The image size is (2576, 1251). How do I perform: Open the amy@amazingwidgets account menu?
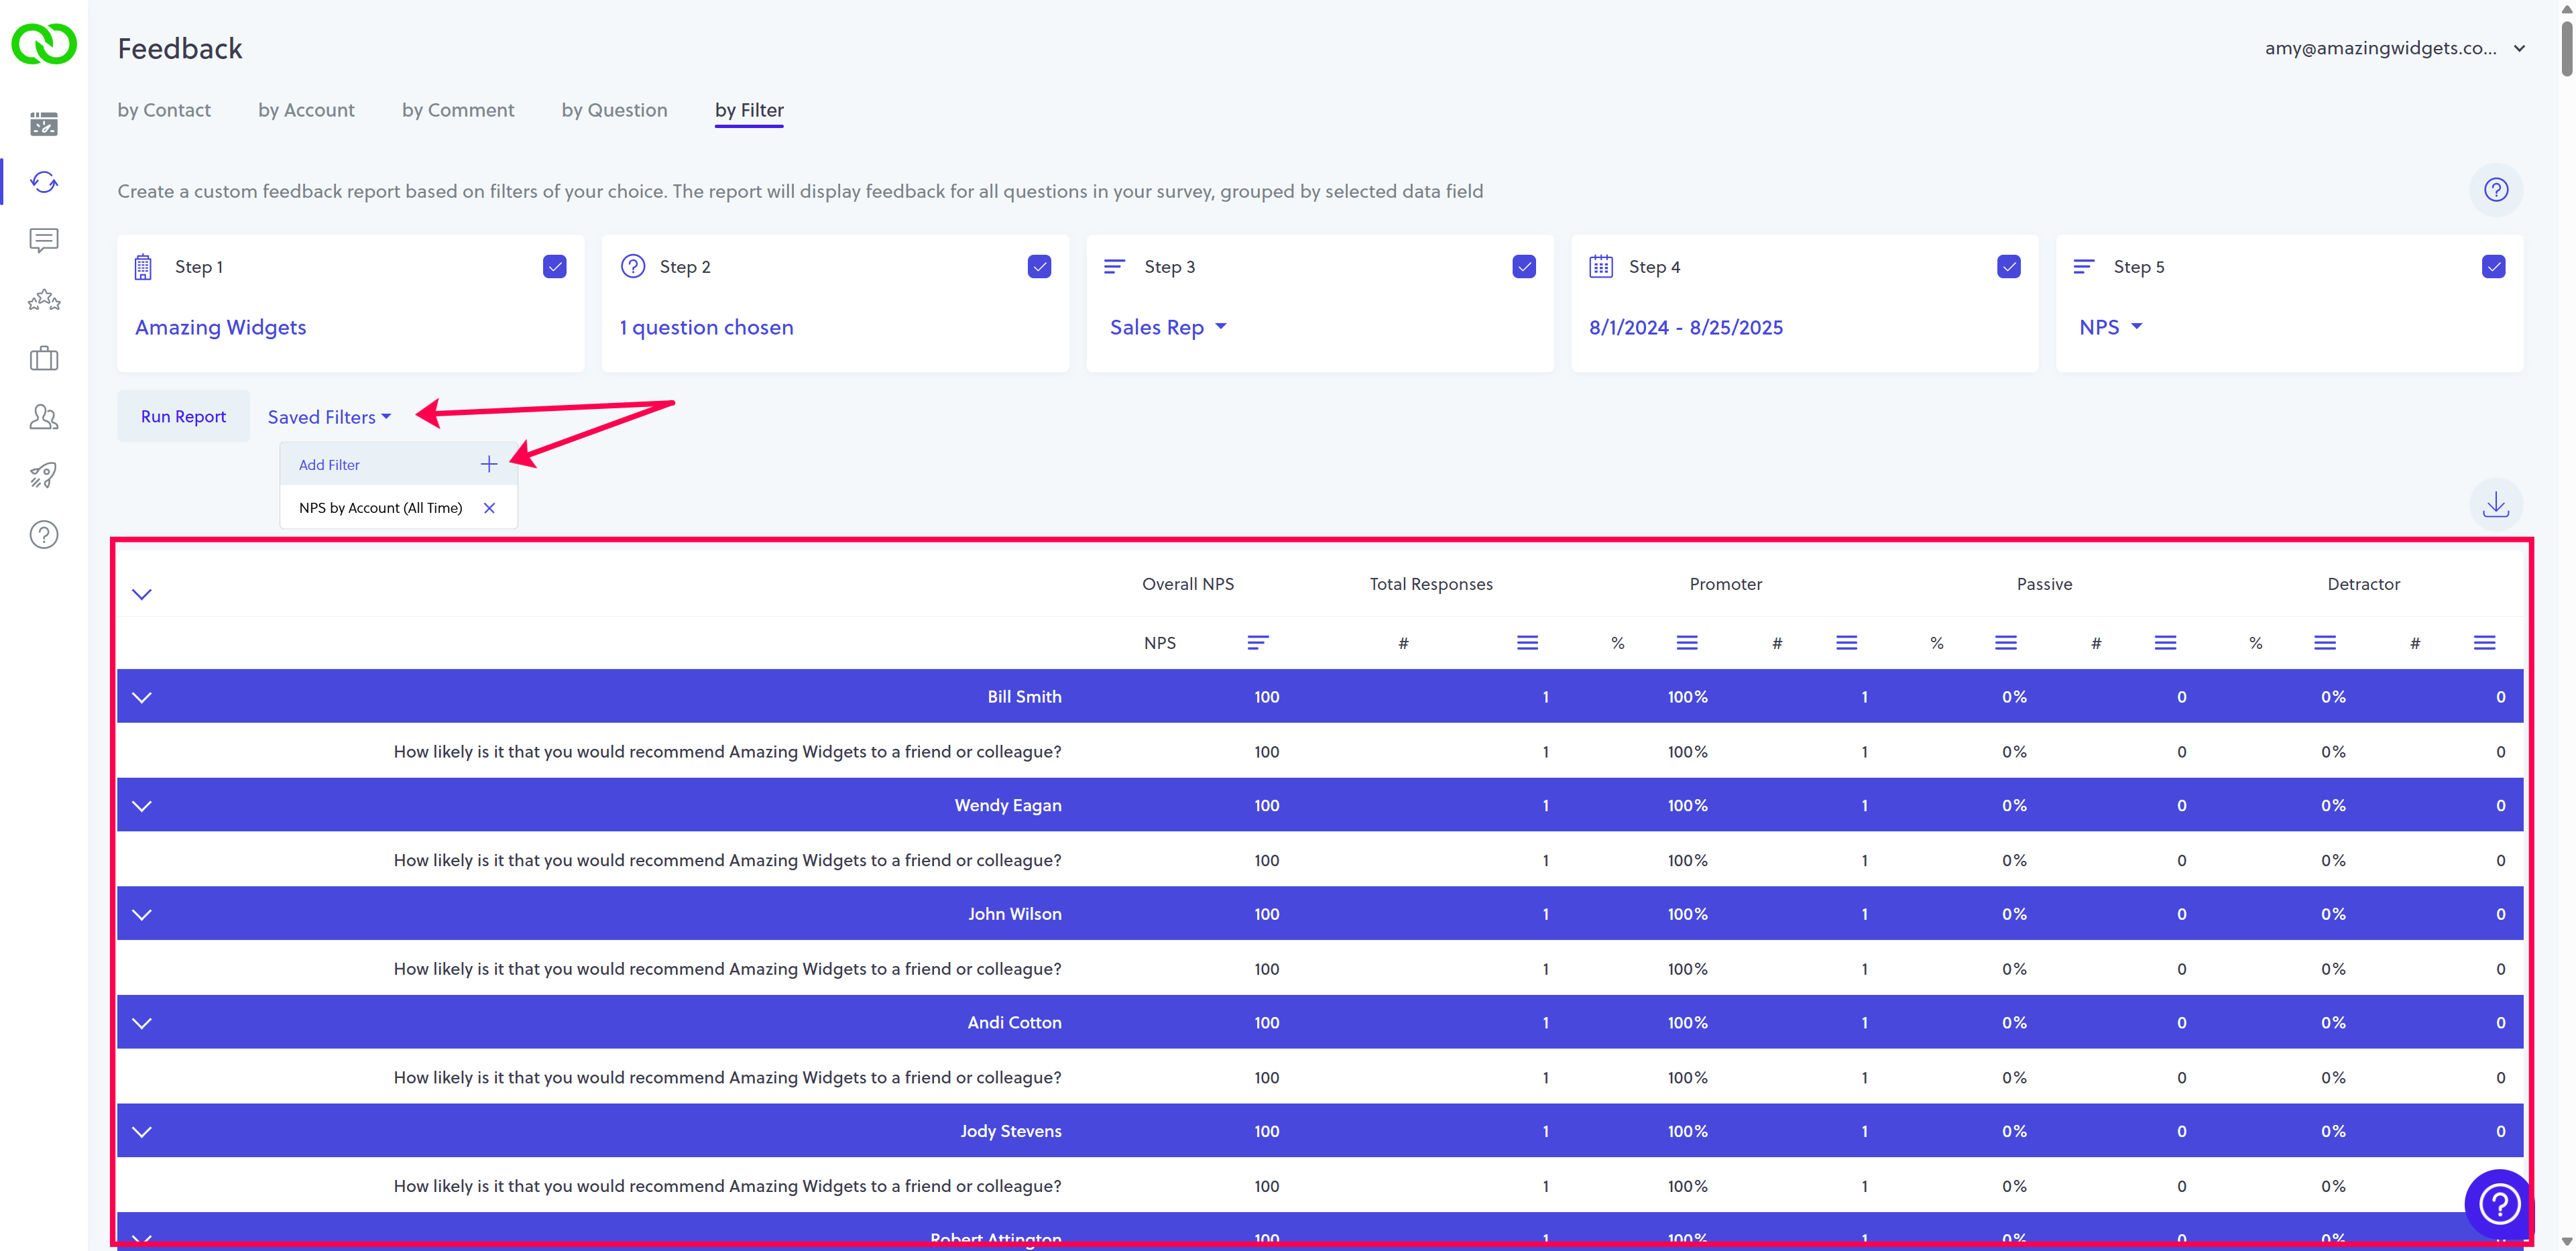tap(2395, 48)
